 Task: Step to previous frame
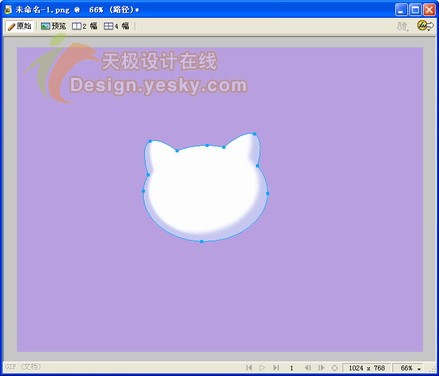coord(308,368)
